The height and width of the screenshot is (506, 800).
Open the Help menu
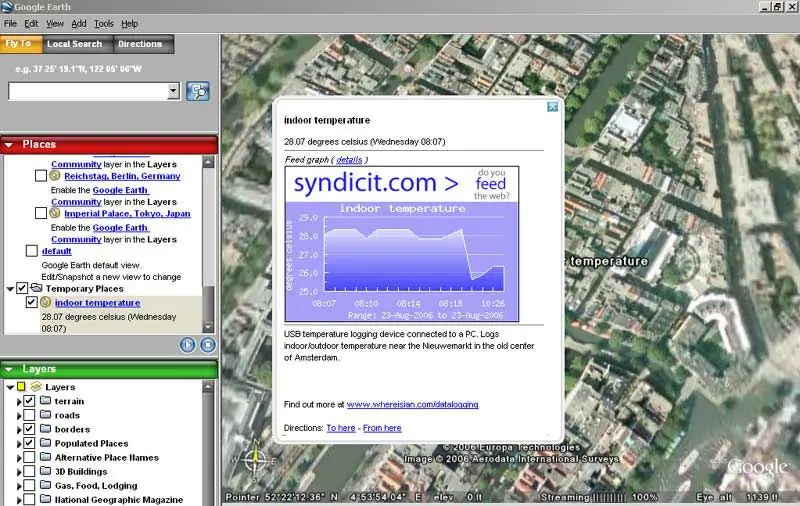130,23
